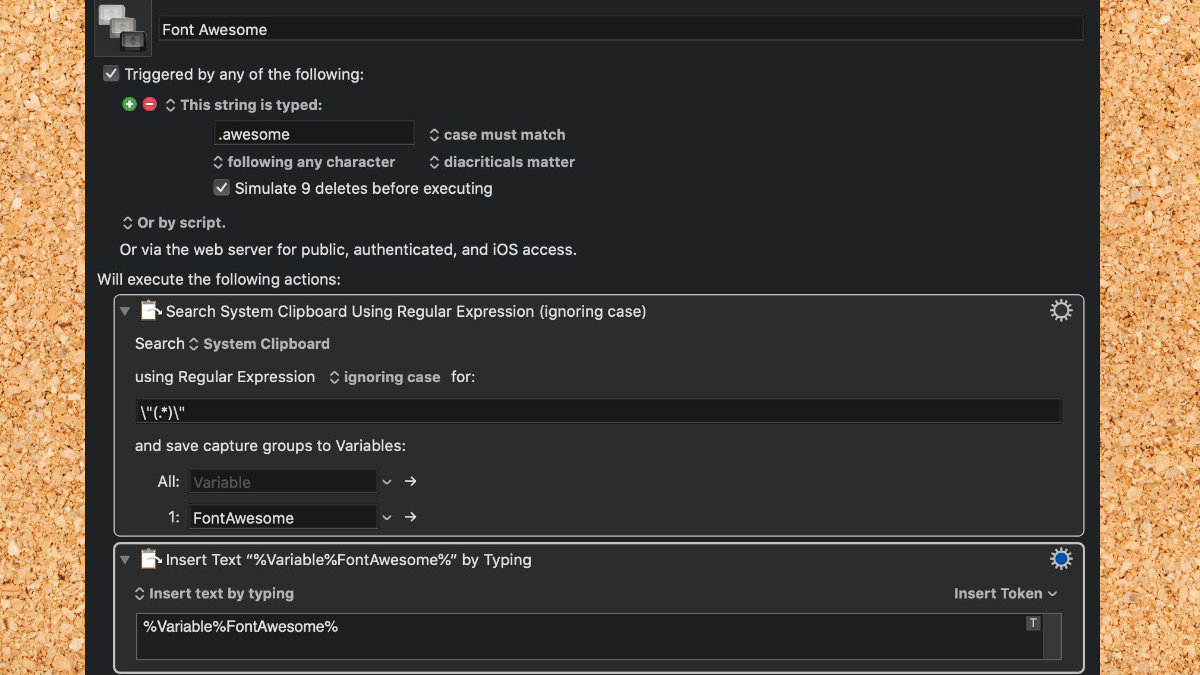This screenshot has width=1200, height=675.
Task: Click the 'Or via the web server' text line
Action: [x=348, y=250]
